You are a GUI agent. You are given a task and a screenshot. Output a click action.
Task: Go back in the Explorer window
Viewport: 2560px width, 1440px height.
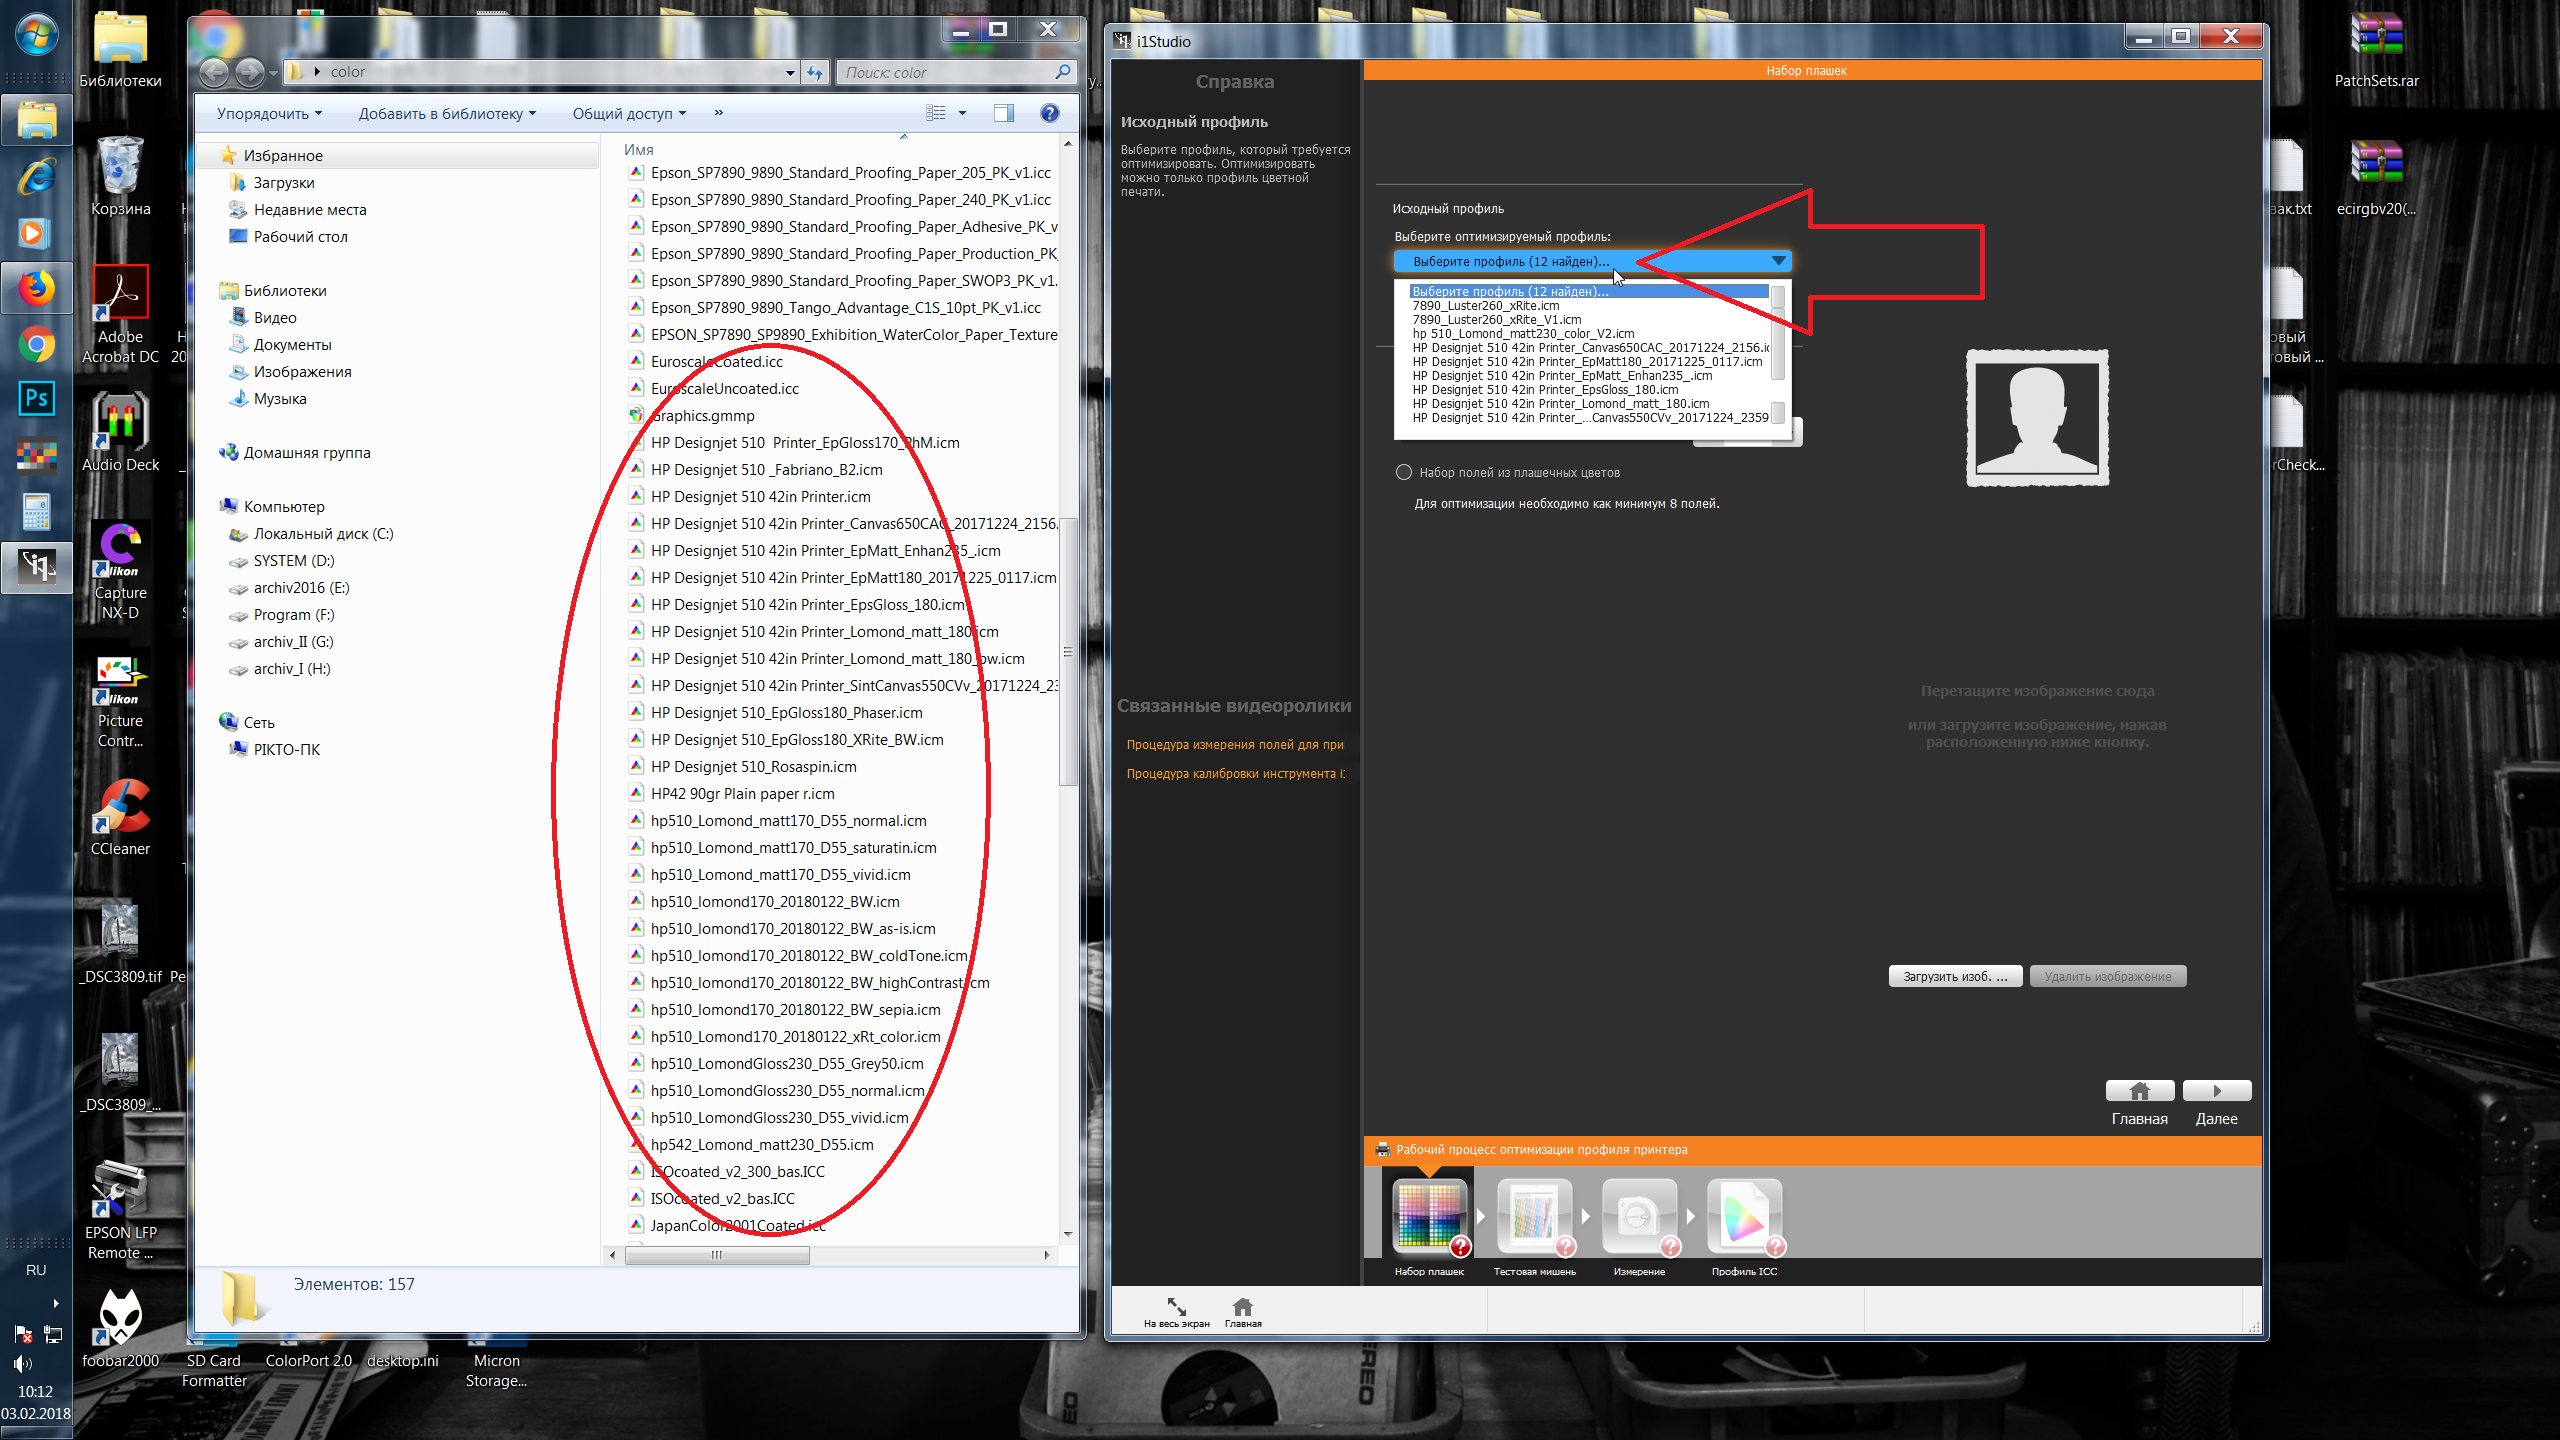coord(214,72)
